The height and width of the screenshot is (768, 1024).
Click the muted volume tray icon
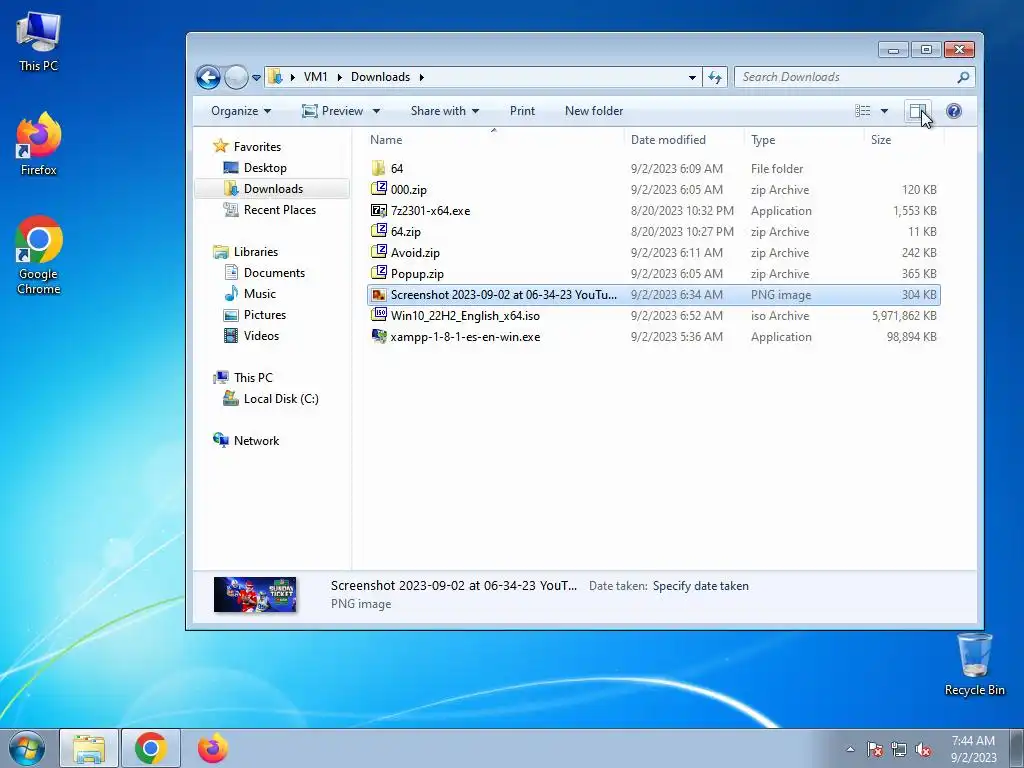point(923,750)
